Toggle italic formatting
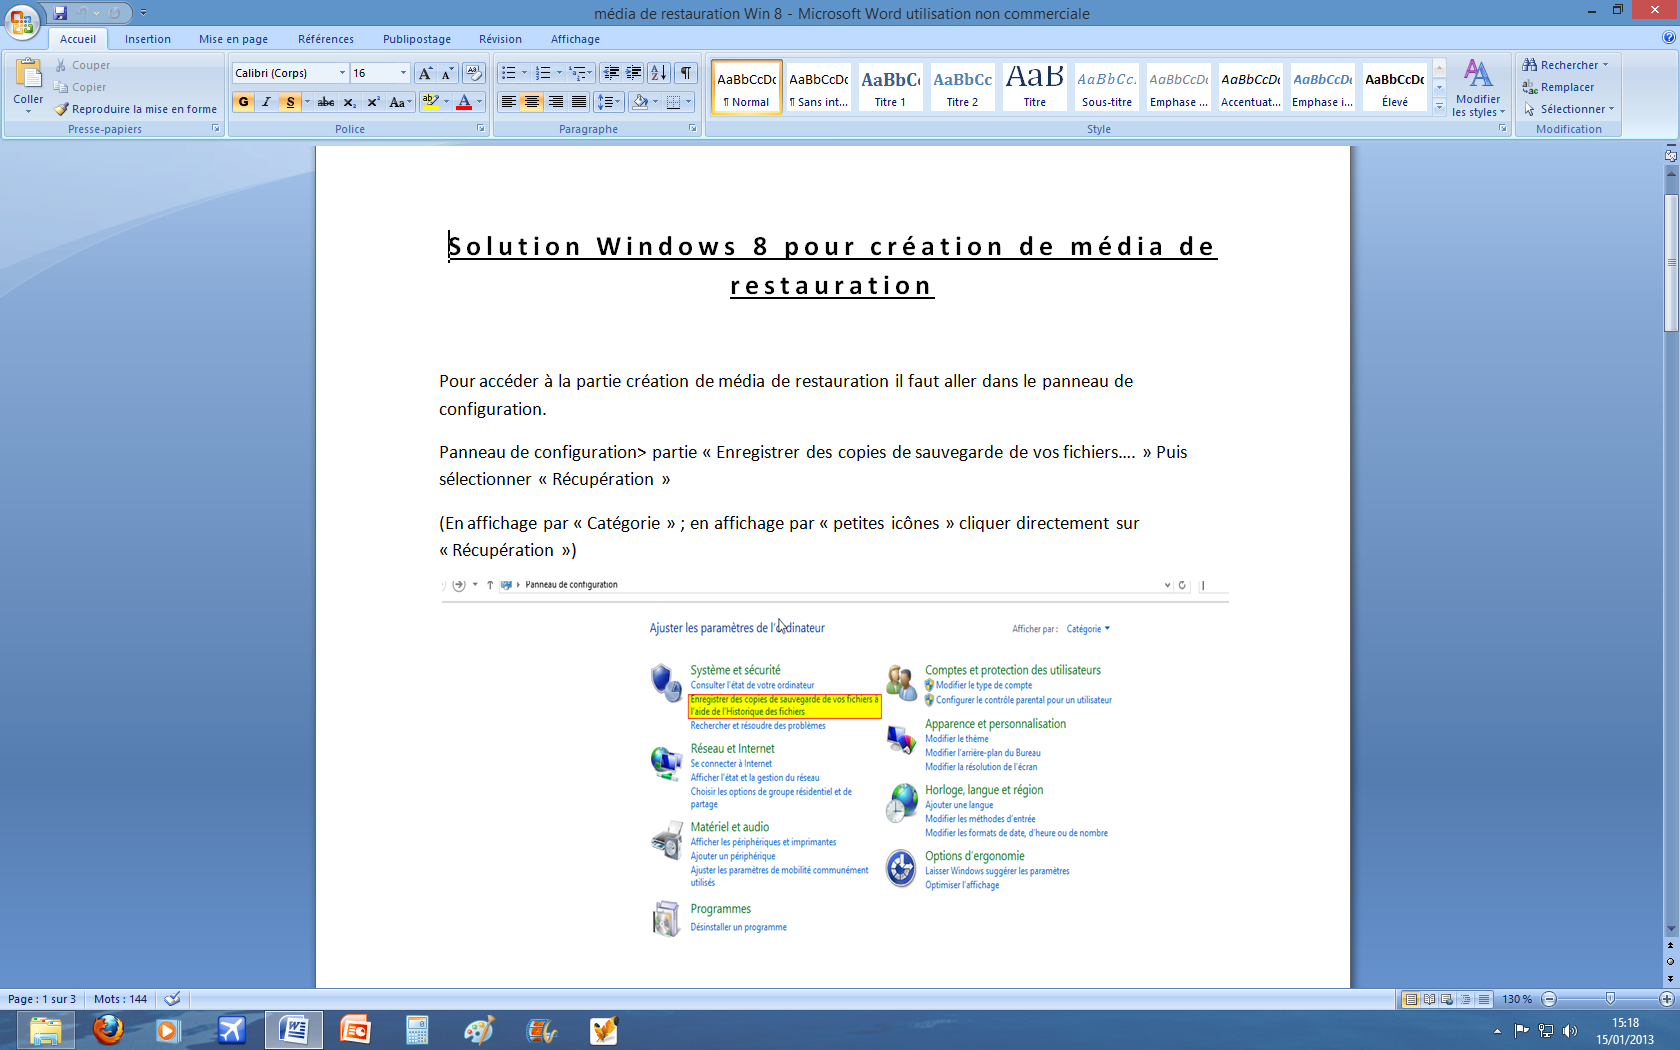 (x=266, y=102)
